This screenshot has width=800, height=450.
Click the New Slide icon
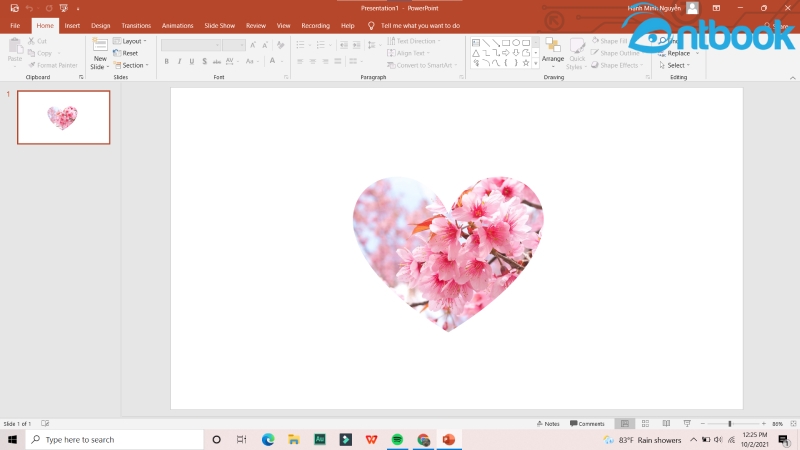100,46
